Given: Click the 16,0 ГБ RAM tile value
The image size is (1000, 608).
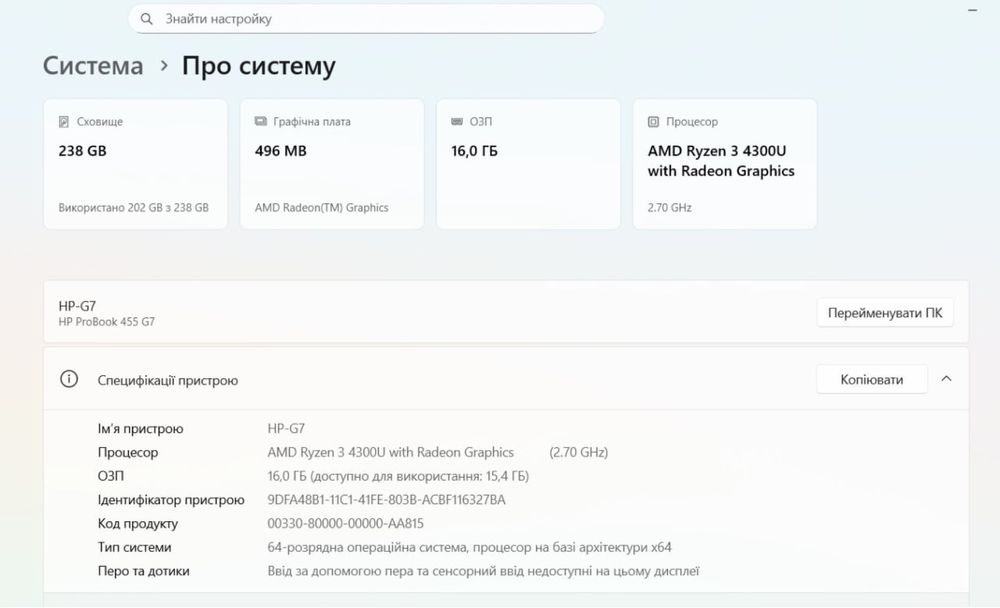Looking at the screenshot, I should tap(475, 151).
